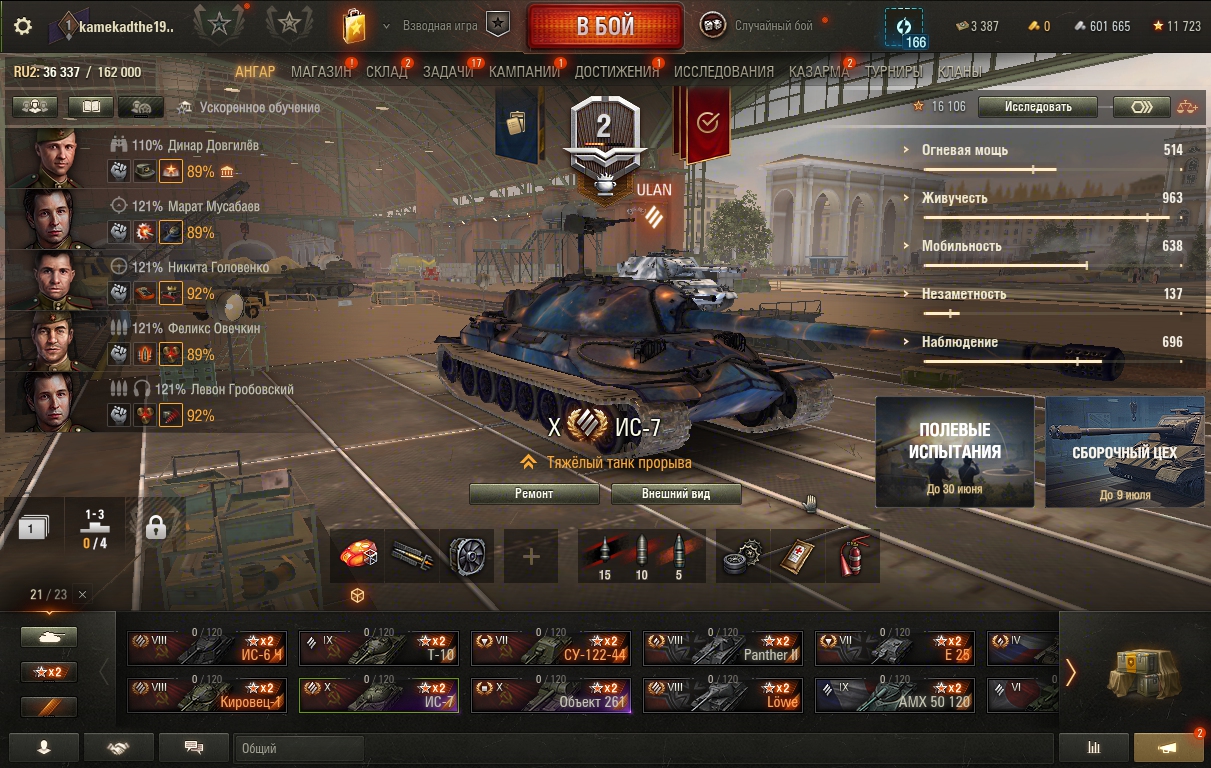This screenshot has width=1211, height=768.
Task: Click the padlock platoon lock icon
Action: [x=155, y=527]
